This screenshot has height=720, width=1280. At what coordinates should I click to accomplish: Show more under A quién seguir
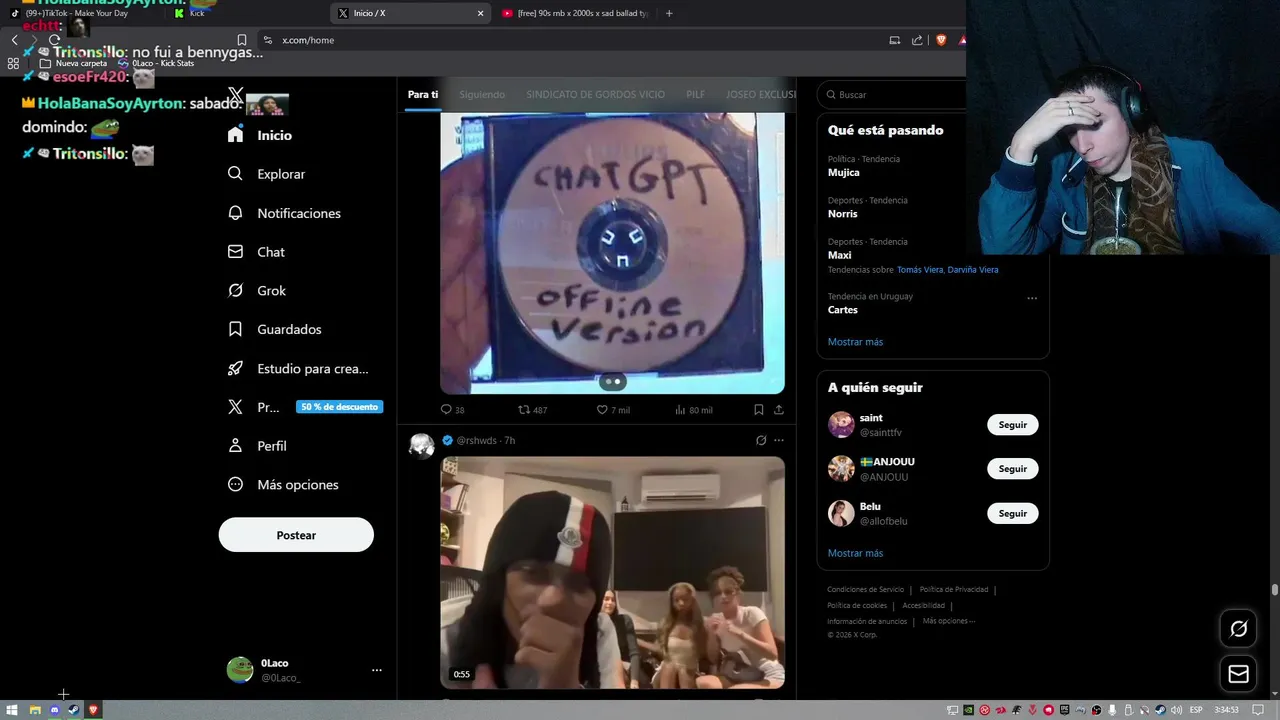tap(855, 553)
